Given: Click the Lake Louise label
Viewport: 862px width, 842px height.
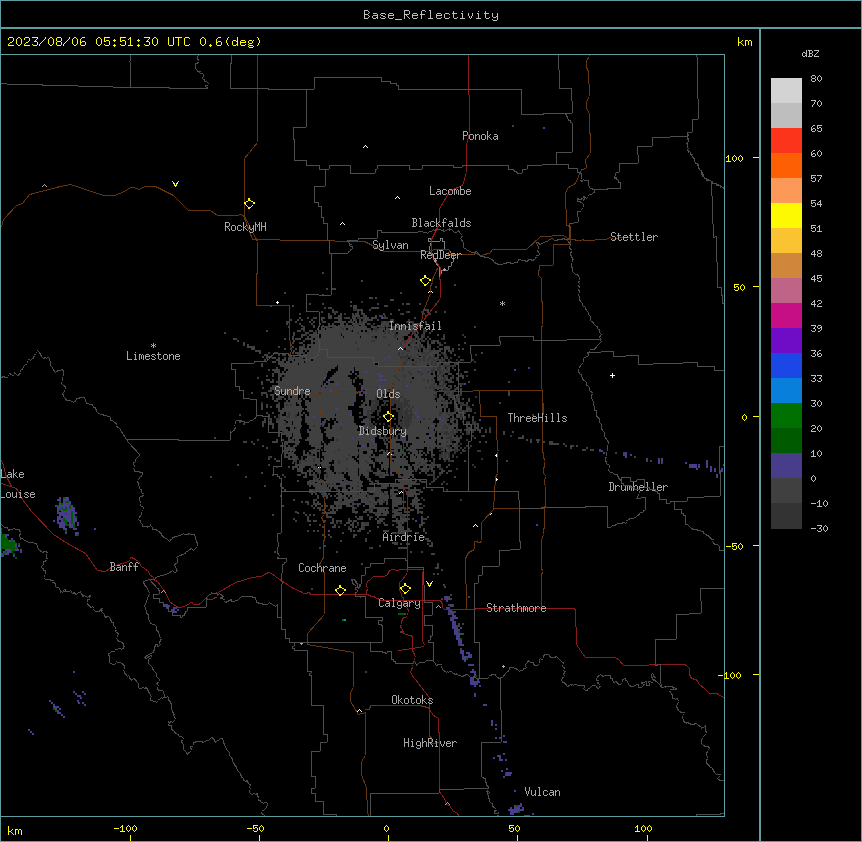Looking at the screenshot, I should coord(16,484).
